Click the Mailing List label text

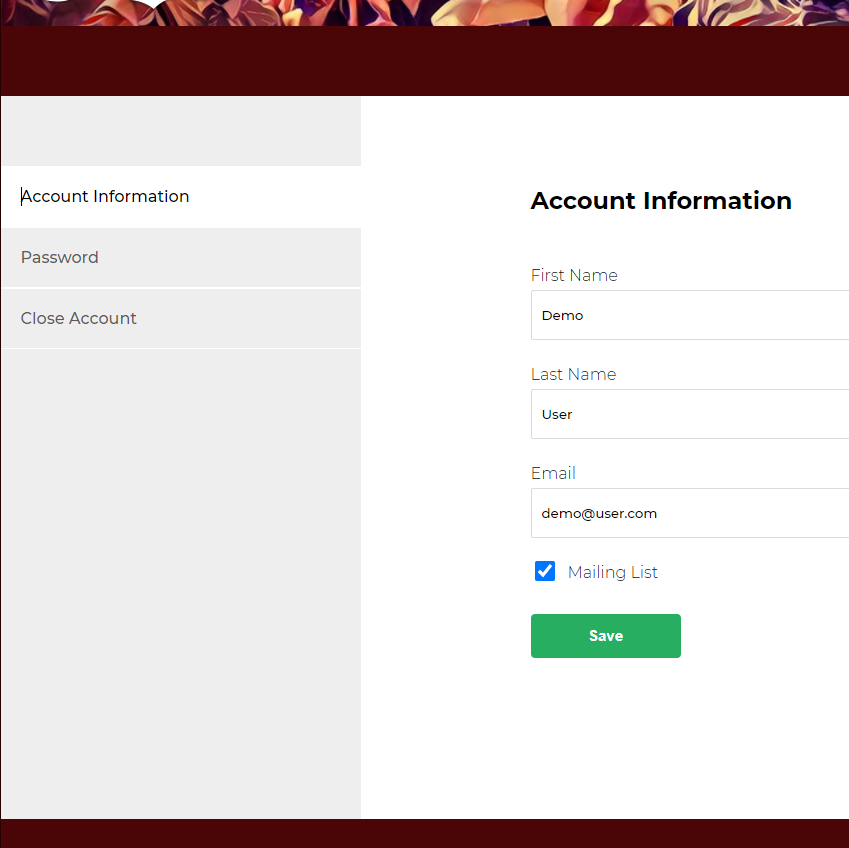612,572
